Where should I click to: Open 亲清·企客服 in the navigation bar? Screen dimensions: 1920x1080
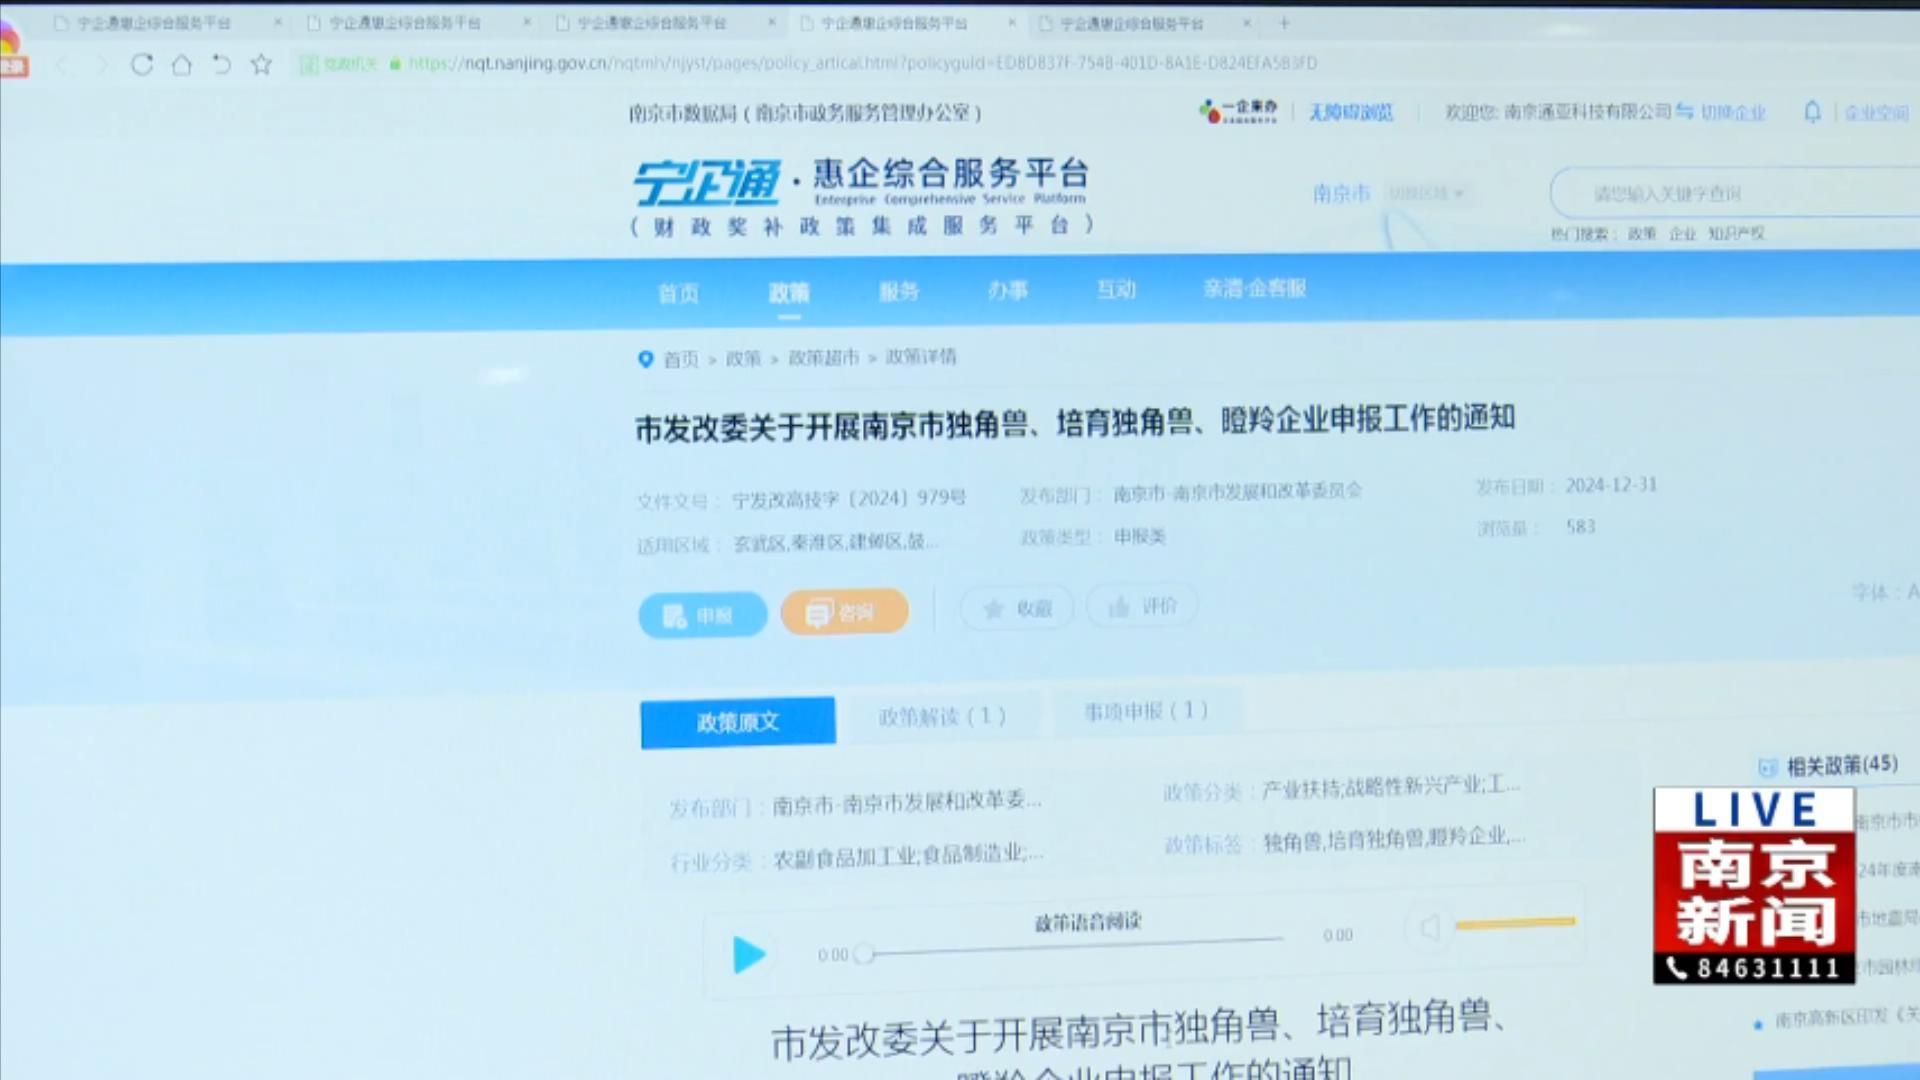(1255, 289)
